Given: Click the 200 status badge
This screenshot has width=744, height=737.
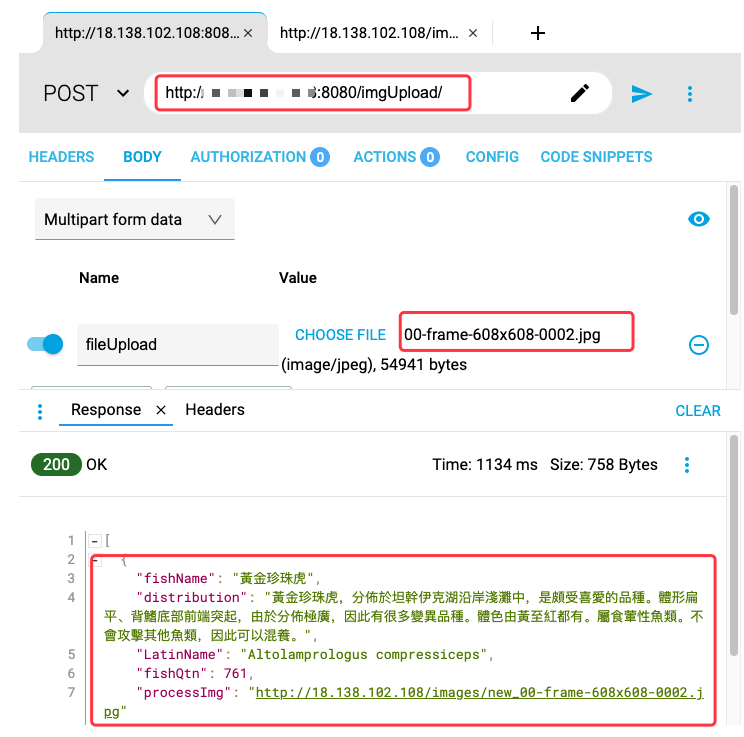Looking at the screenshot, I should pyautogui.click(x=56, y=464).
